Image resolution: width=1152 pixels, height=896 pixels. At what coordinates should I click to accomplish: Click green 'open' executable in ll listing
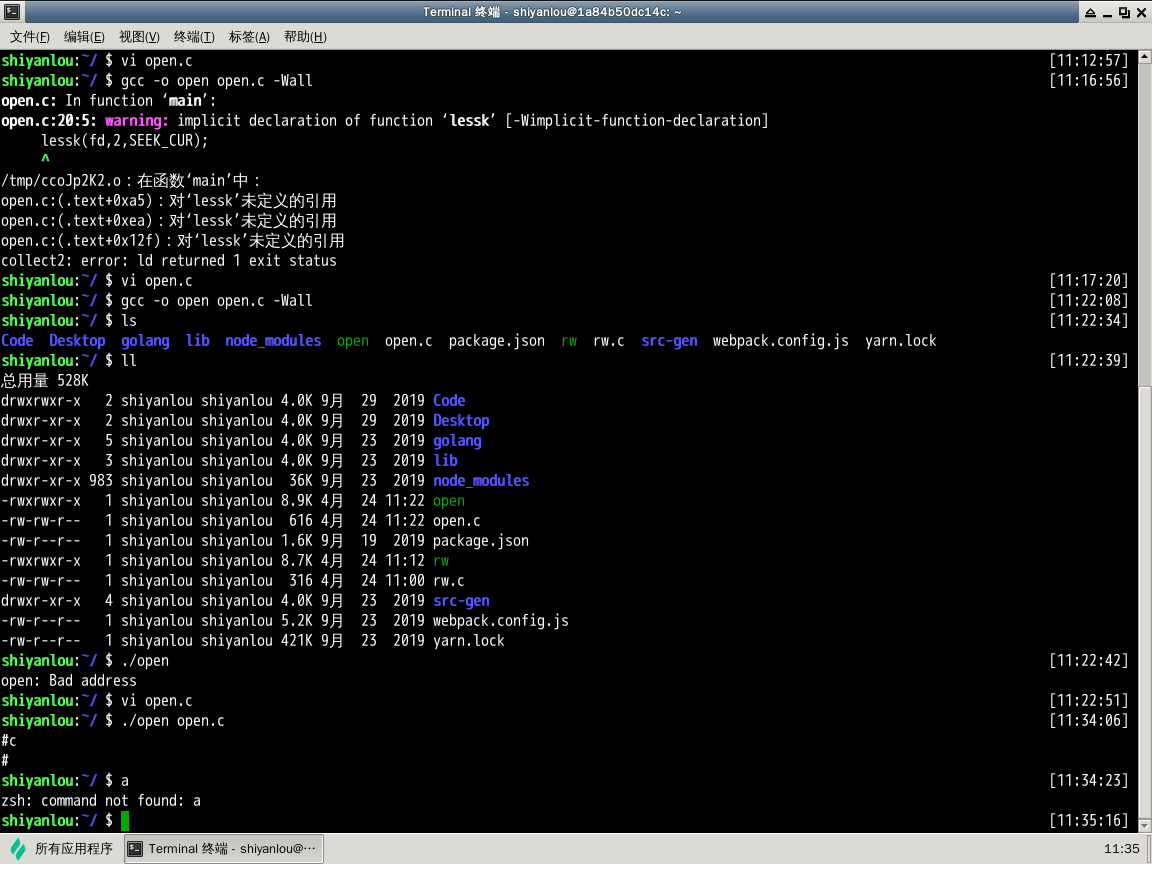coord(449,501)
